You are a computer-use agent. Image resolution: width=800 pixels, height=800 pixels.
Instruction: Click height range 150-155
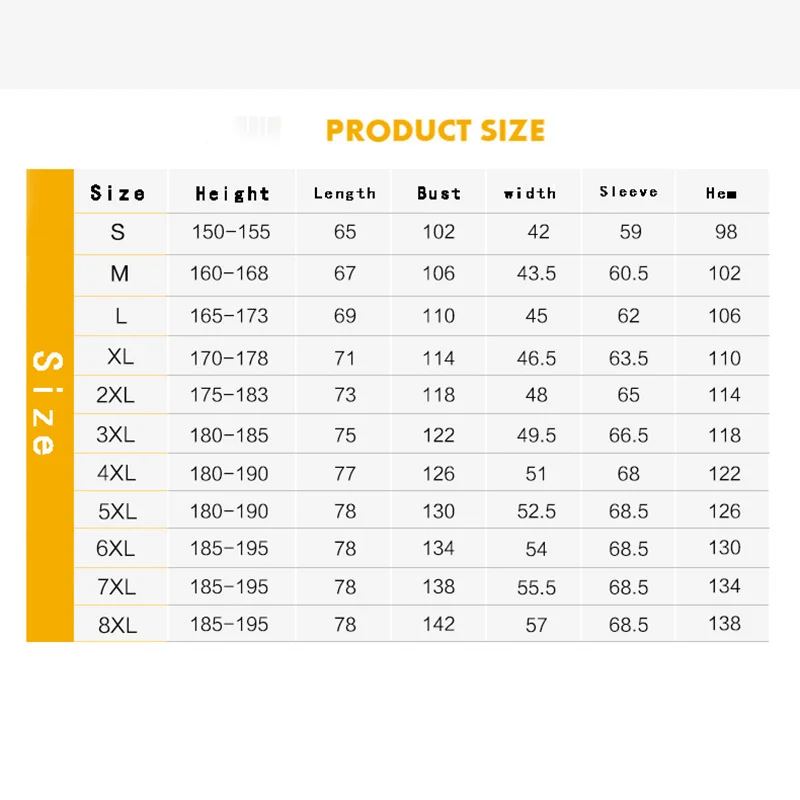coord(231,232)
